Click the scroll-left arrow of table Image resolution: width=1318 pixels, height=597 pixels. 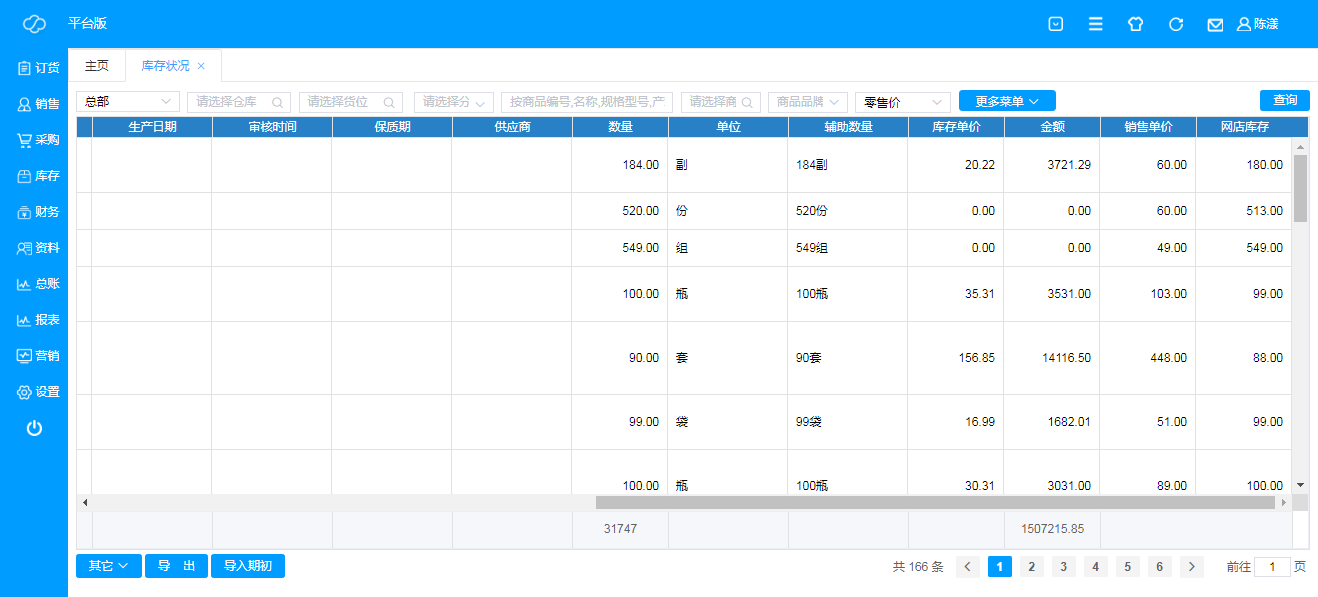85,503
